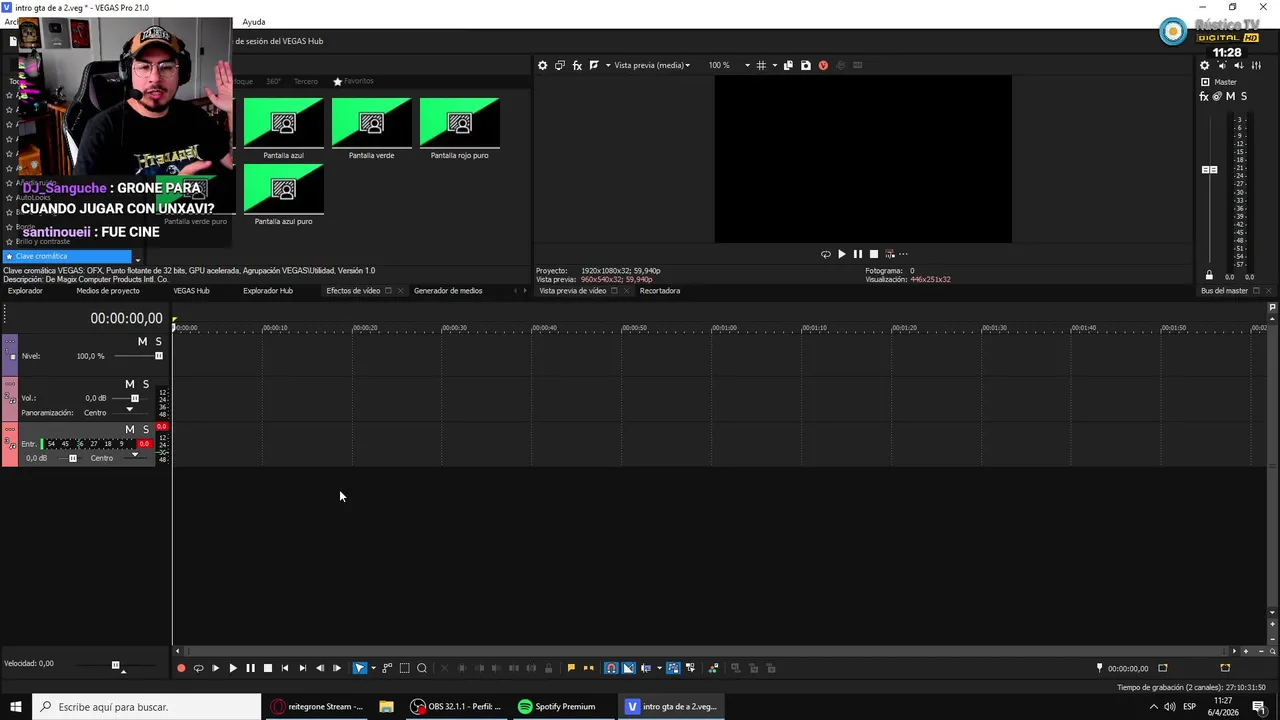The height and width of the screenshot is (720, 1280).
Task: Toggle snapping magnet button
Action: pyautogui.click(x=611, y=668)
